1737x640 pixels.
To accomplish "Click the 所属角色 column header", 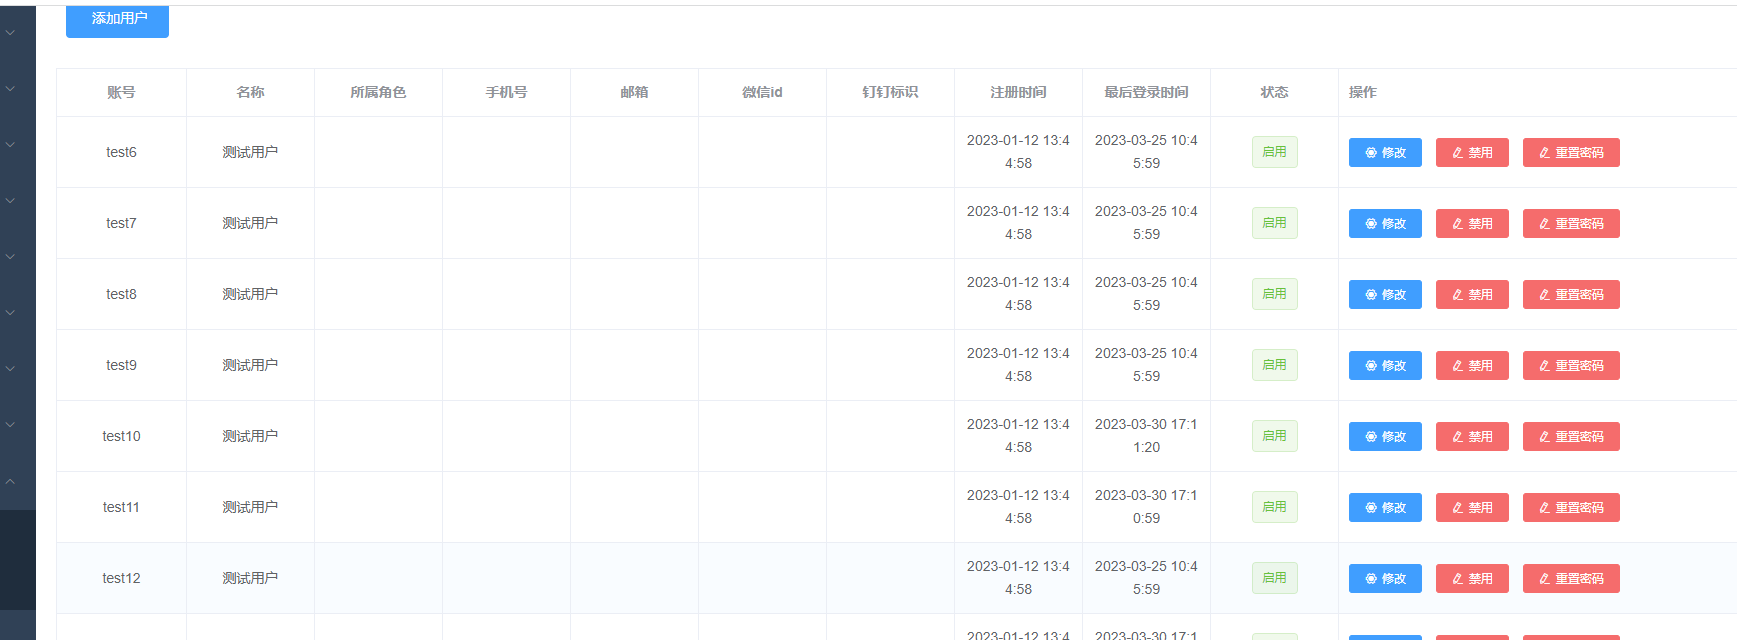I will click(x=378, y=92).
